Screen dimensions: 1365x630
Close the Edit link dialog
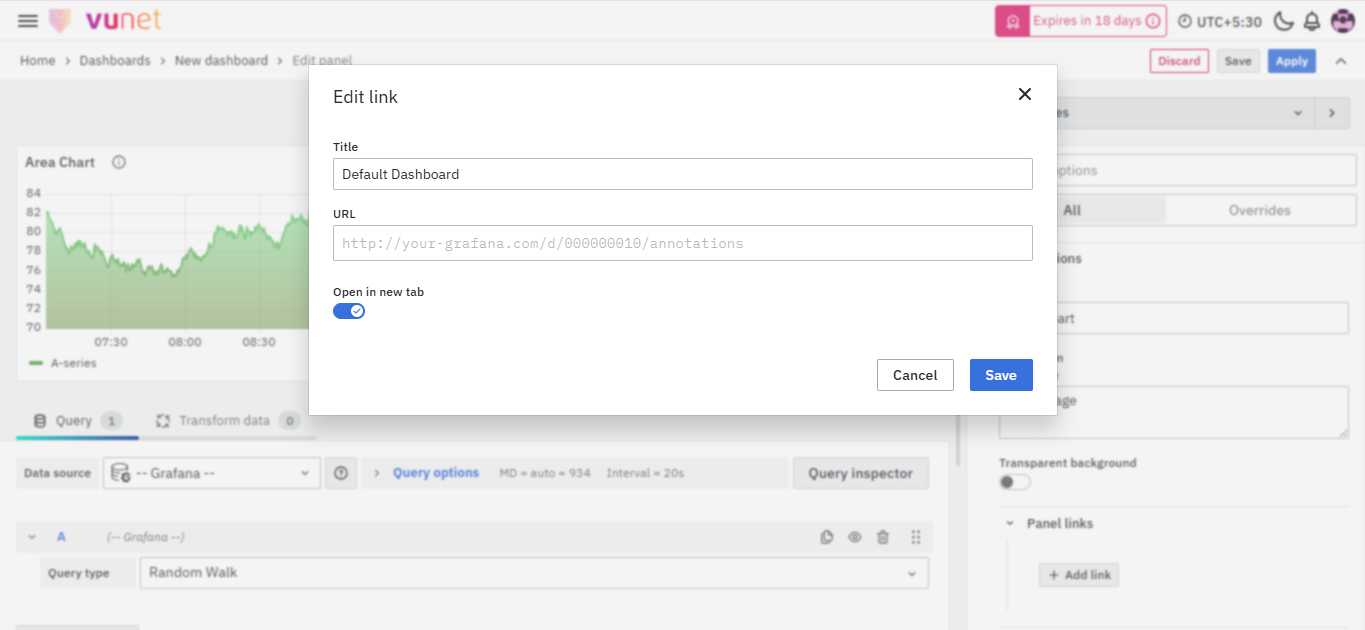pos(1024,94)
